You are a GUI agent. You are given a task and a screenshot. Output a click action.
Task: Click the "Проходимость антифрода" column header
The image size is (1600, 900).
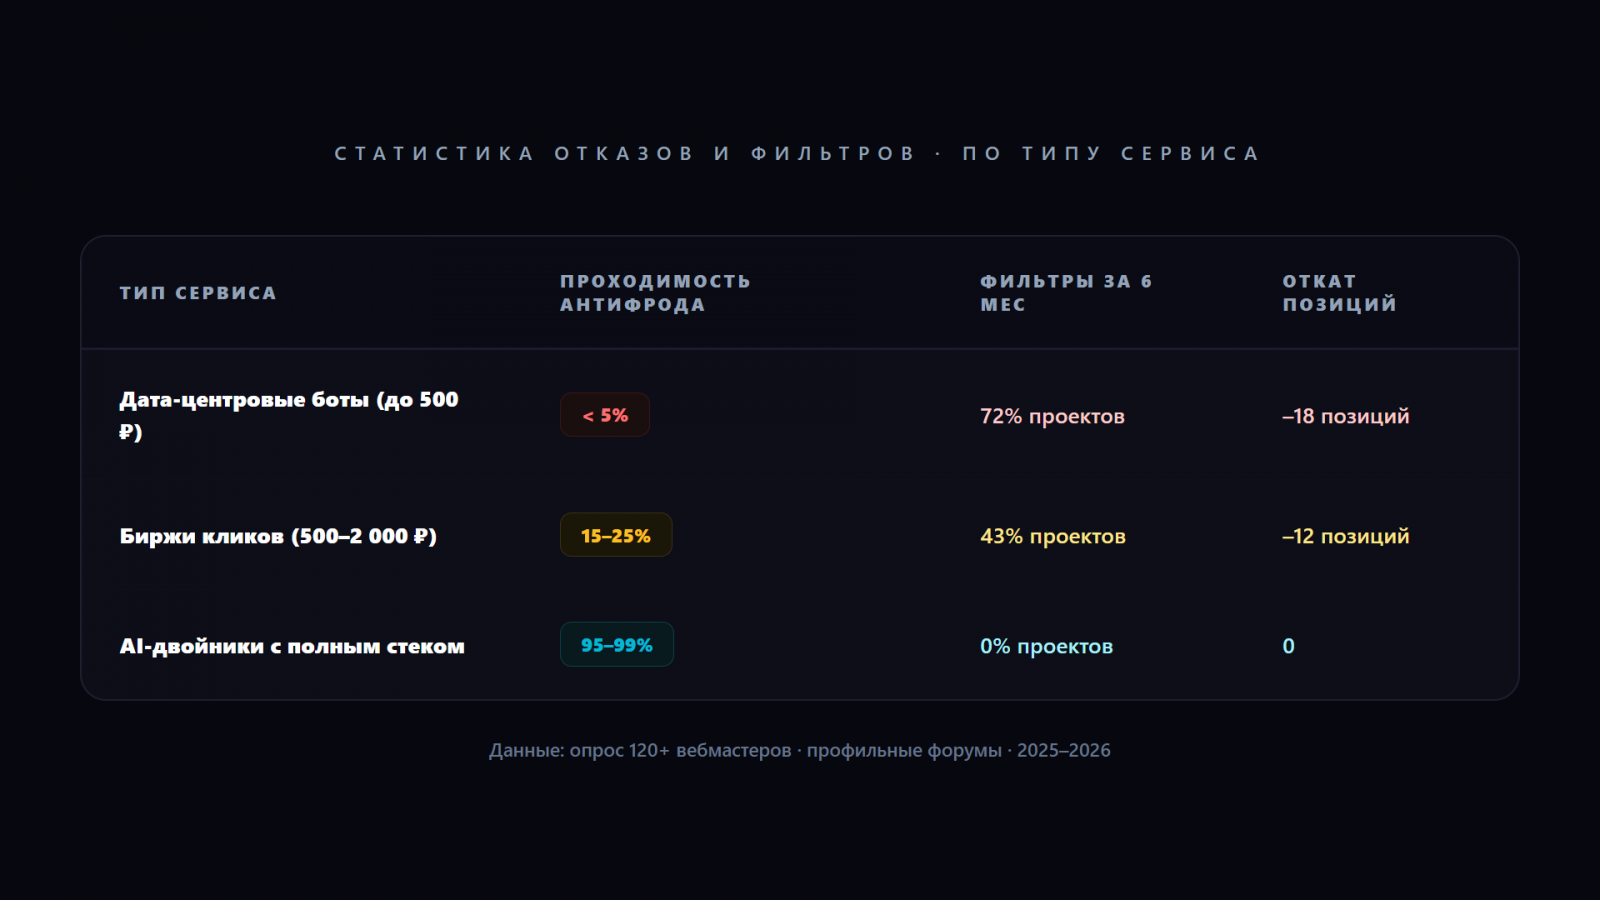[655, 293]
